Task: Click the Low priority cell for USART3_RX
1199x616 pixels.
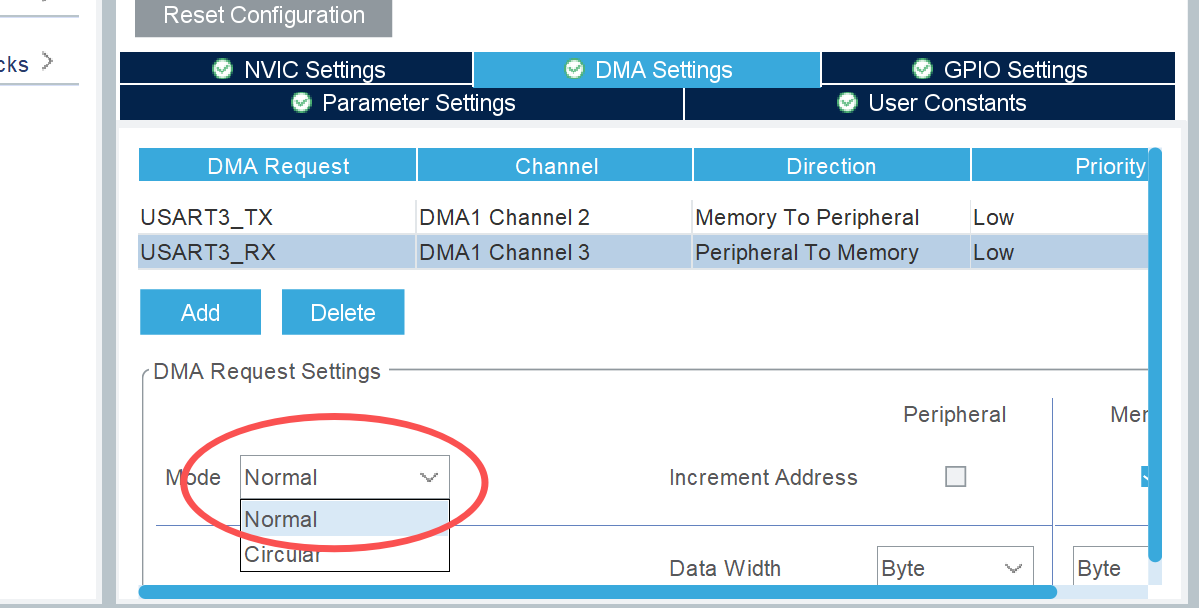Action: click(x=1059, y=252)
